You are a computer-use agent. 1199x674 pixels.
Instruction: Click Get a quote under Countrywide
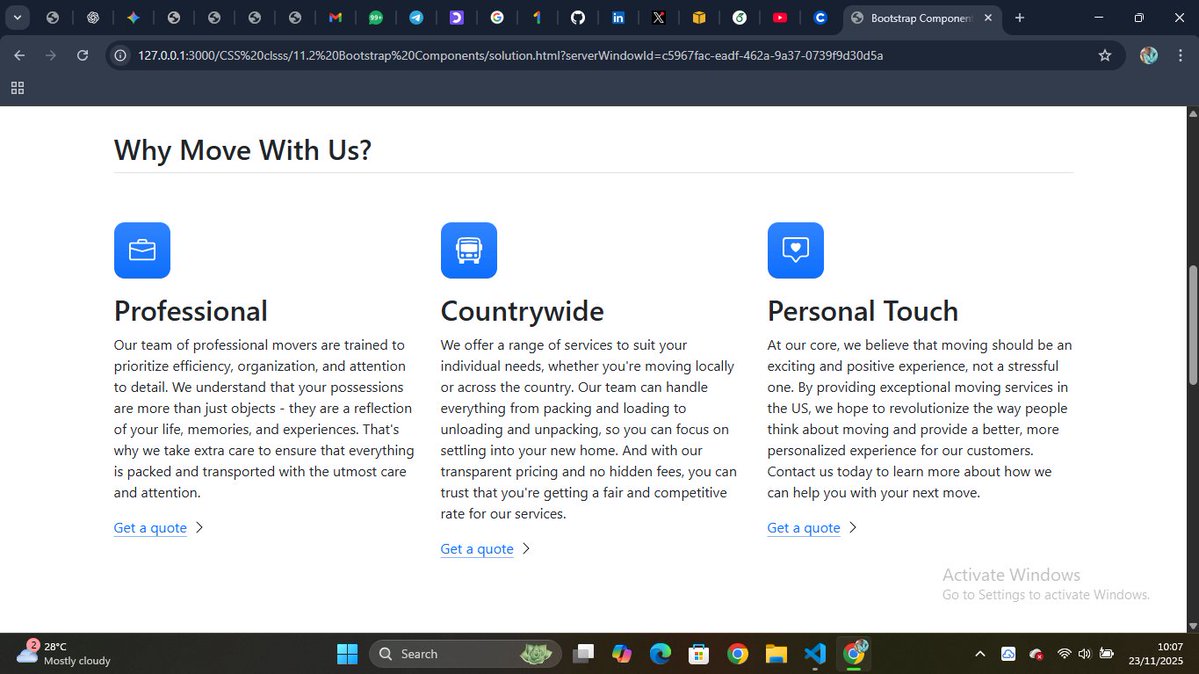coord(477,548)
